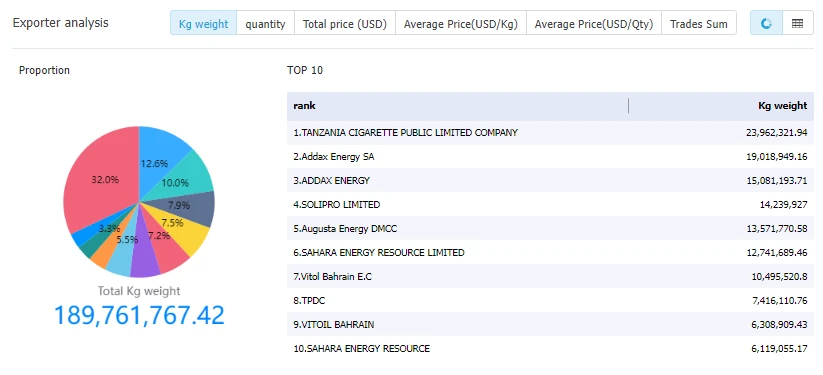Select the TPDC row

point(550,301)
